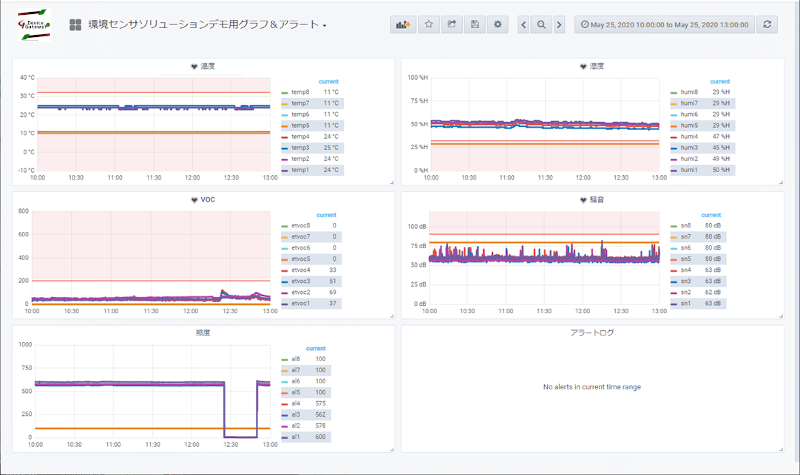
Task: Open the アラートログ panel title menu
Action: click(x=591, y=332)
